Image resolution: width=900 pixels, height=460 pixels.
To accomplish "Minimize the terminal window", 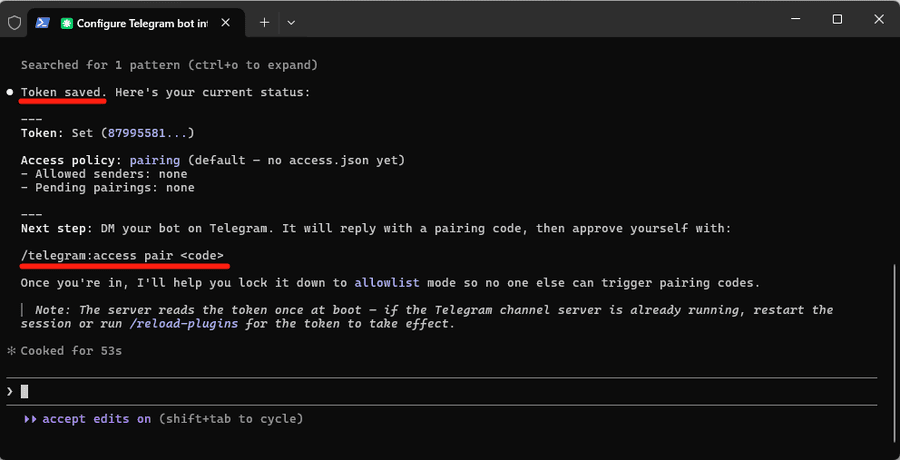I will click(796, 19).
